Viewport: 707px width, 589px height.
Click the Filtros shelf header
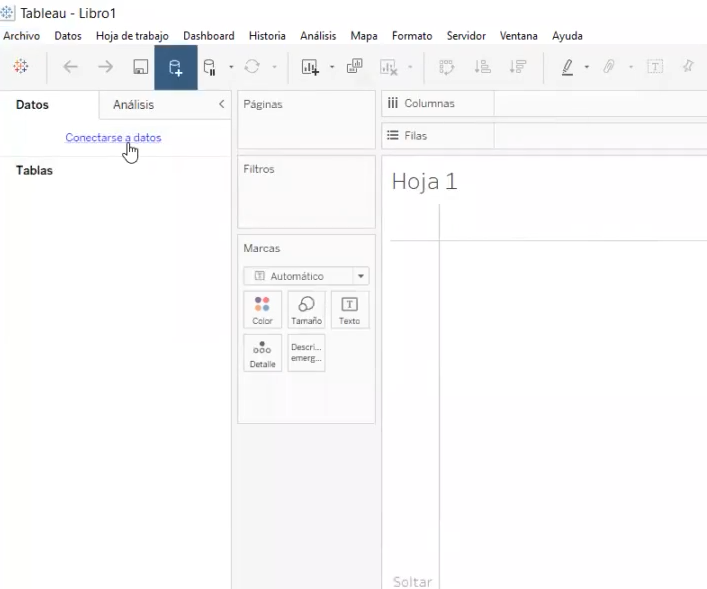point(259,169)
